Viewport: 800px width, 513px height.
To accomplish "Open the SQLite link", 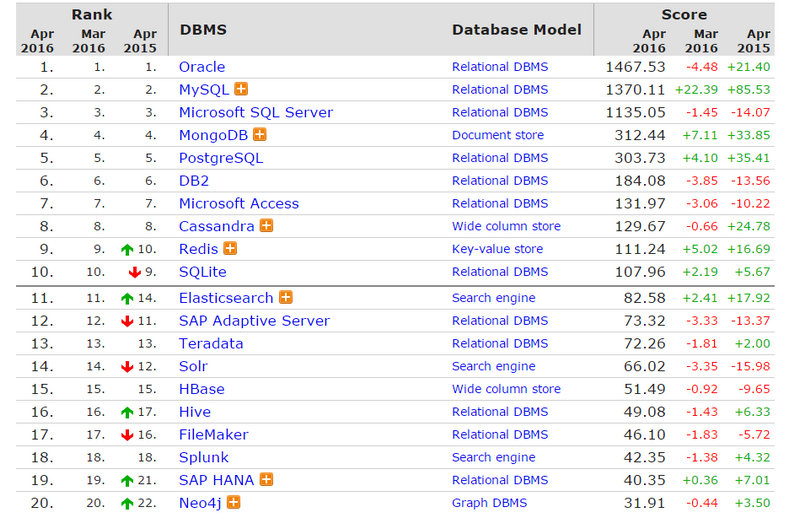I will tap(203, 272).
